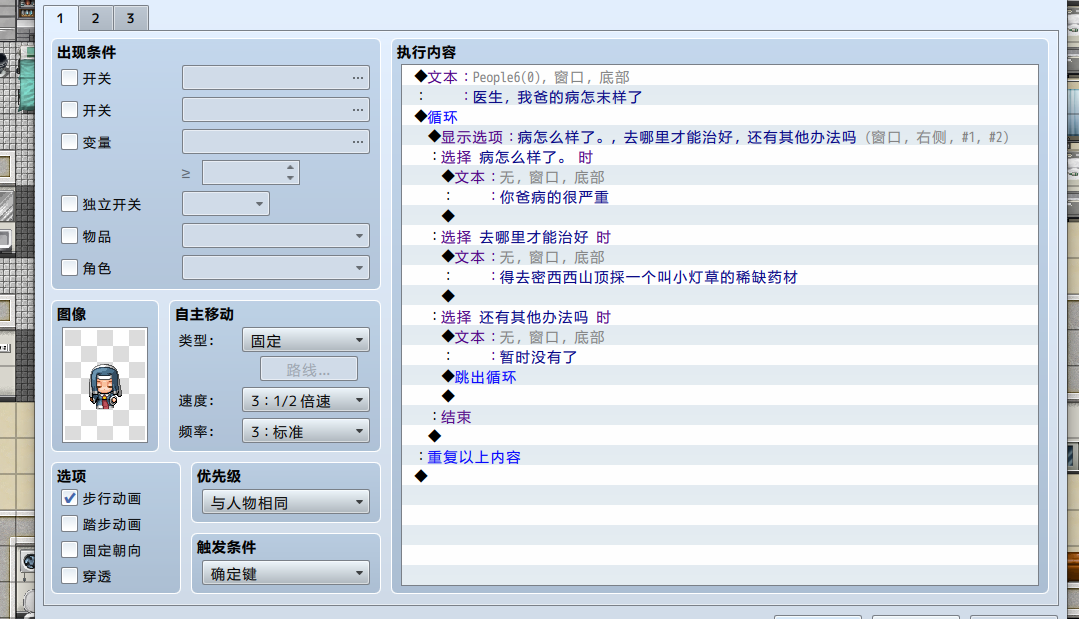Open second 开关 selector ellipsis button
The width and height of the screenshot is (1079, 619).
(x=358, y=109)
